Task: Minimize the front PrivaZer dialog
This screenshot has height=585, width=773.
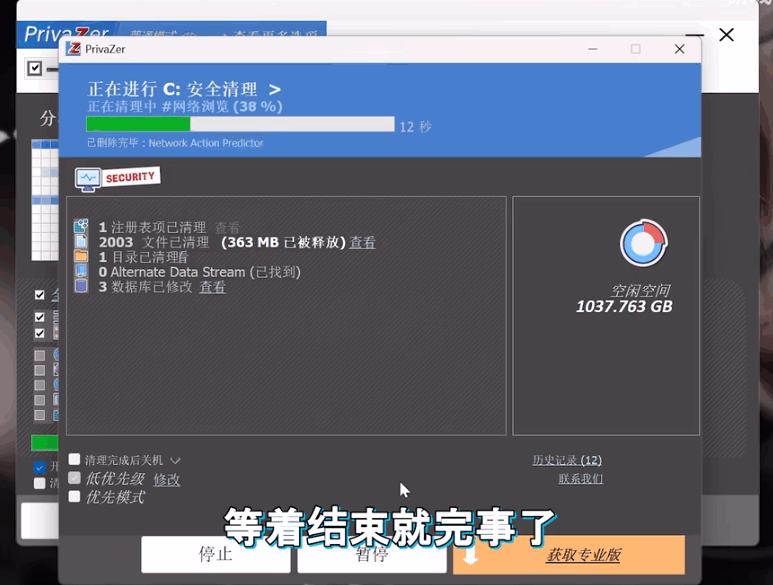Action: 593,49
